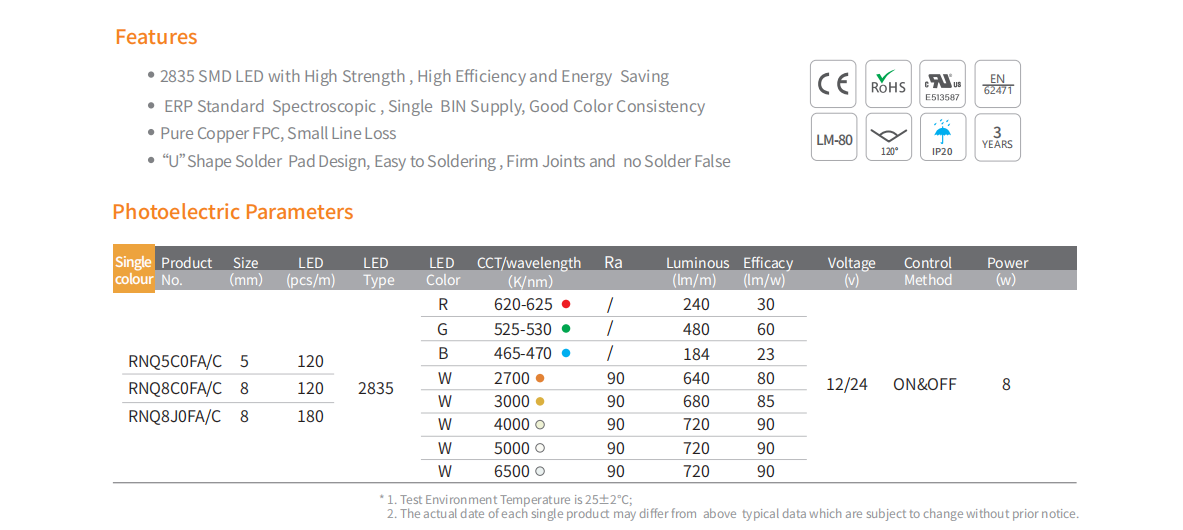The width and height of the screenshot is (1183, 530).
Task: Select product number RNQ8J0FA/C
Action: pos(175,416)
